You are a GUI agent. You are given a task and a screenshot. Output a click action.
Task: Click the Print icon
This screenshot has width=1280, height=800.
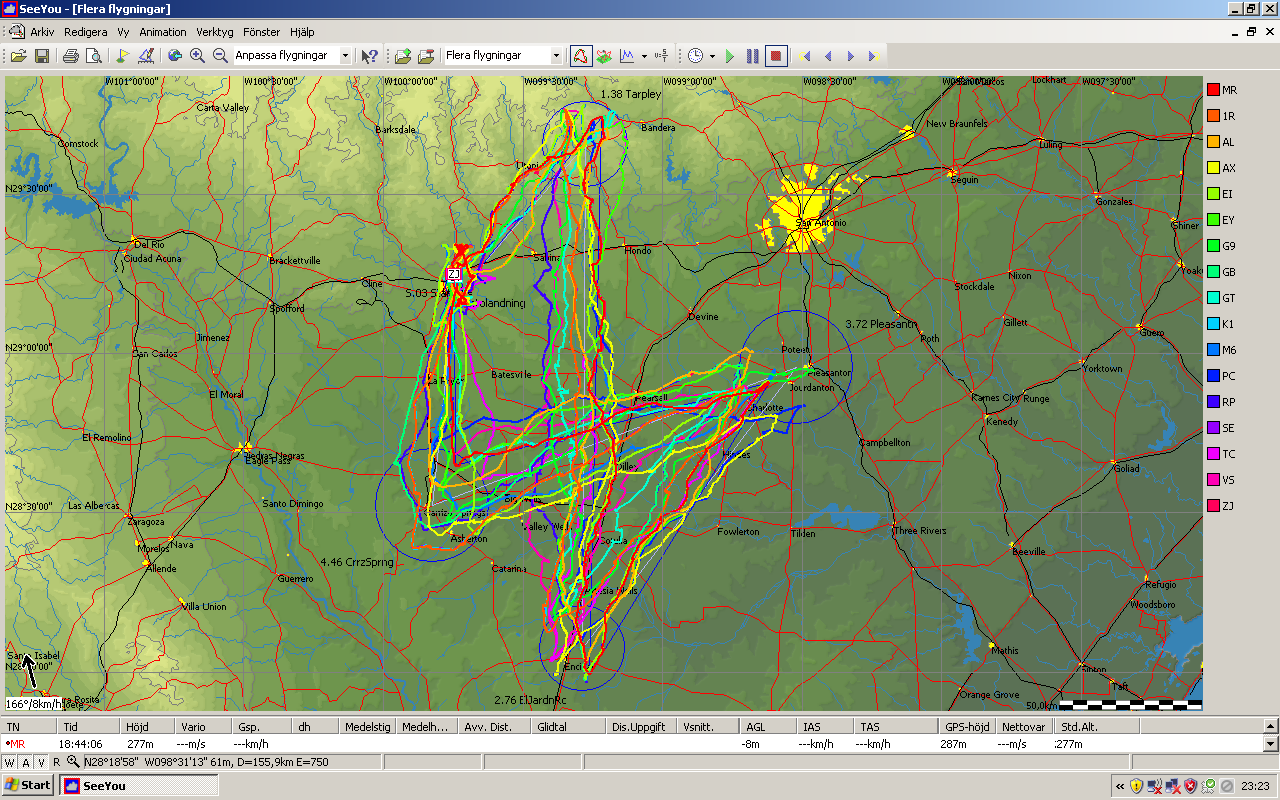71,56
